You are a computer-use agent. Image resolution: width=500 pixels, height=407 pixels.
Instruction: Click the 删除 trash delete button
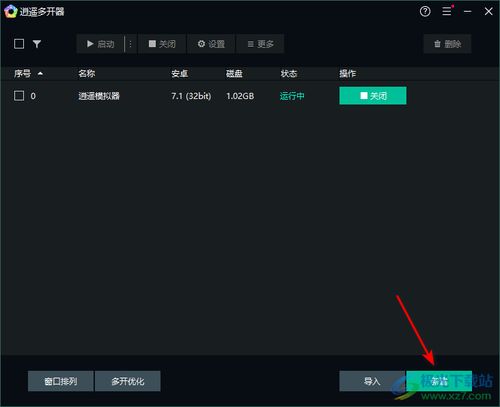click(447, 44)
